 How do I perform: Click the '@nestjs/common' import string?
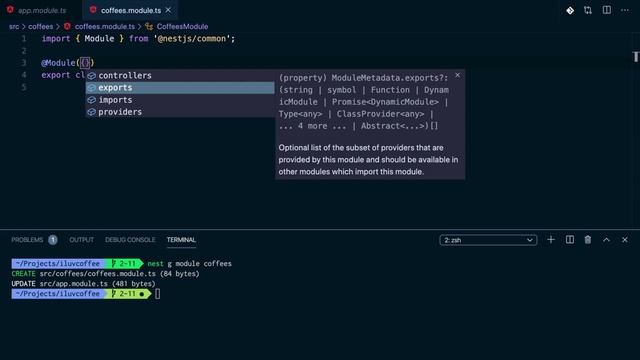tap(191, 39)
